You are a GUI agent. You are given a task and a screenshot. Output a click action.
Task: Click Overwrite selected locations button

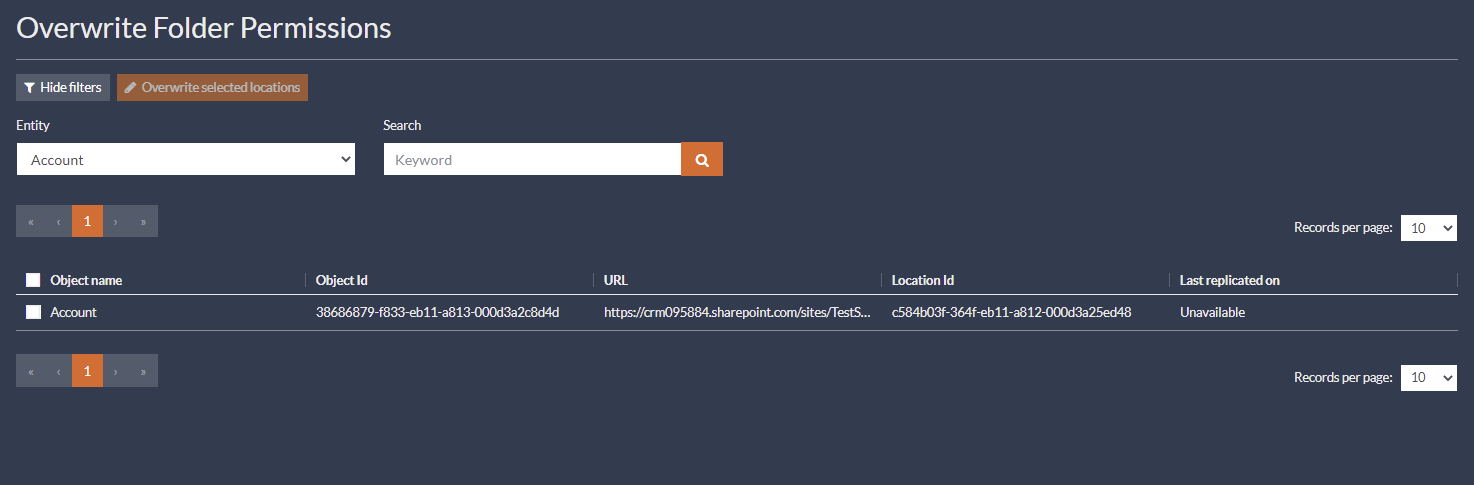(212, 87)
